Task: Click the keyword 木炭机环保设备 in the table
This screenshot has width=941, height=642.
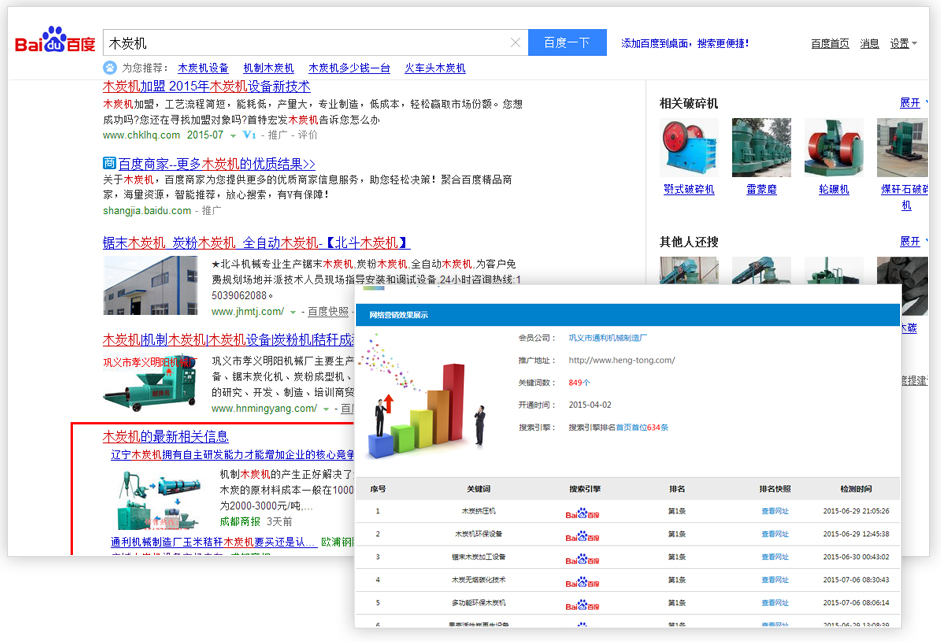Action: coord(478,534)
